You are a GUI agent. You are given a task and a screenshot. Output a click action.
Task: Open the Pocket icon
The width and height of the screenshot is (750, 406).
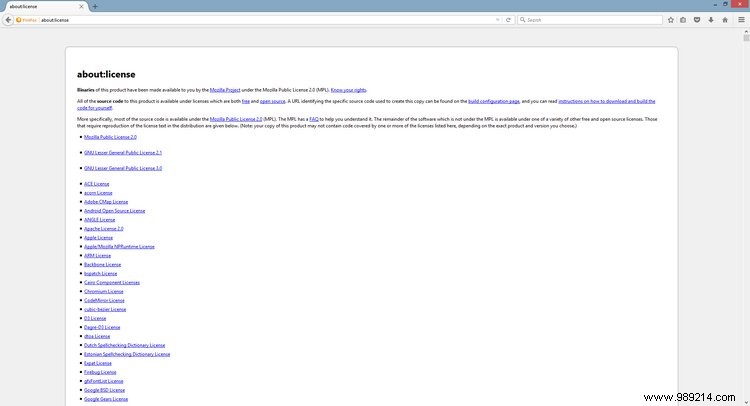pyautogui.click(x=698, y=19)
